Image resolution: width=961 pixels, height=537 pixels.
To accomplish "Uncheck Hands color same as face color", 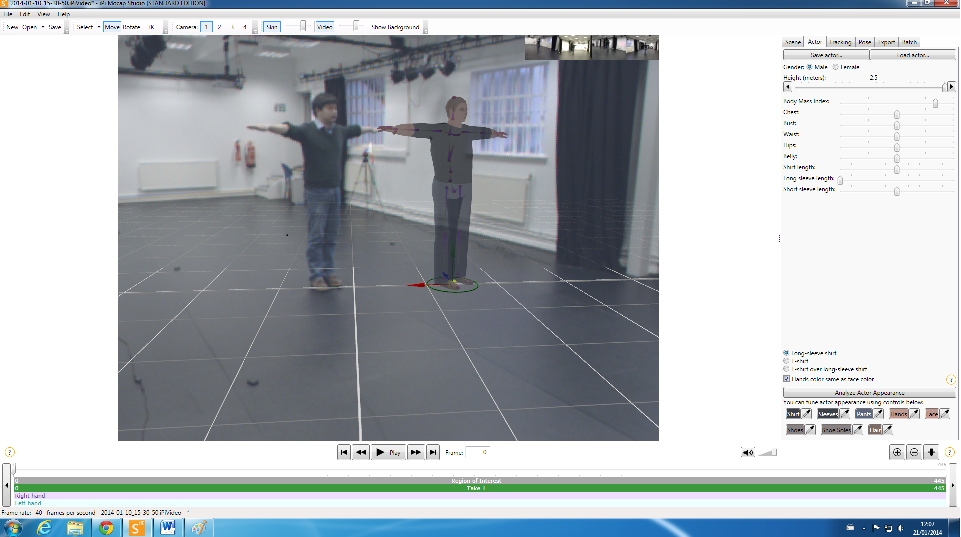I will tap(786, 379).
